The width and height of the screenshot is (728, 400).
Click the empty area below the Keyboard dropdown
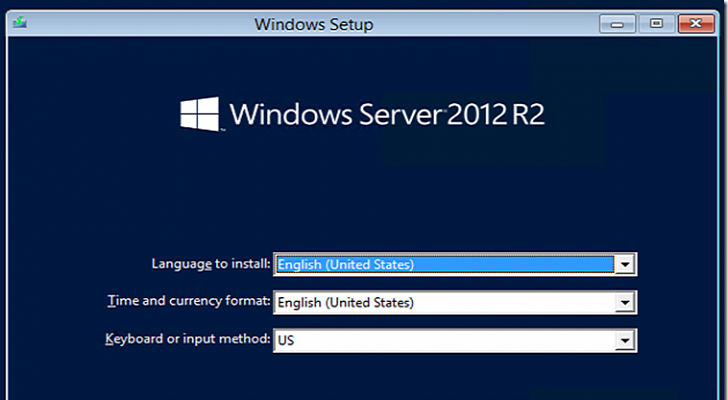[x=450, y=378]
